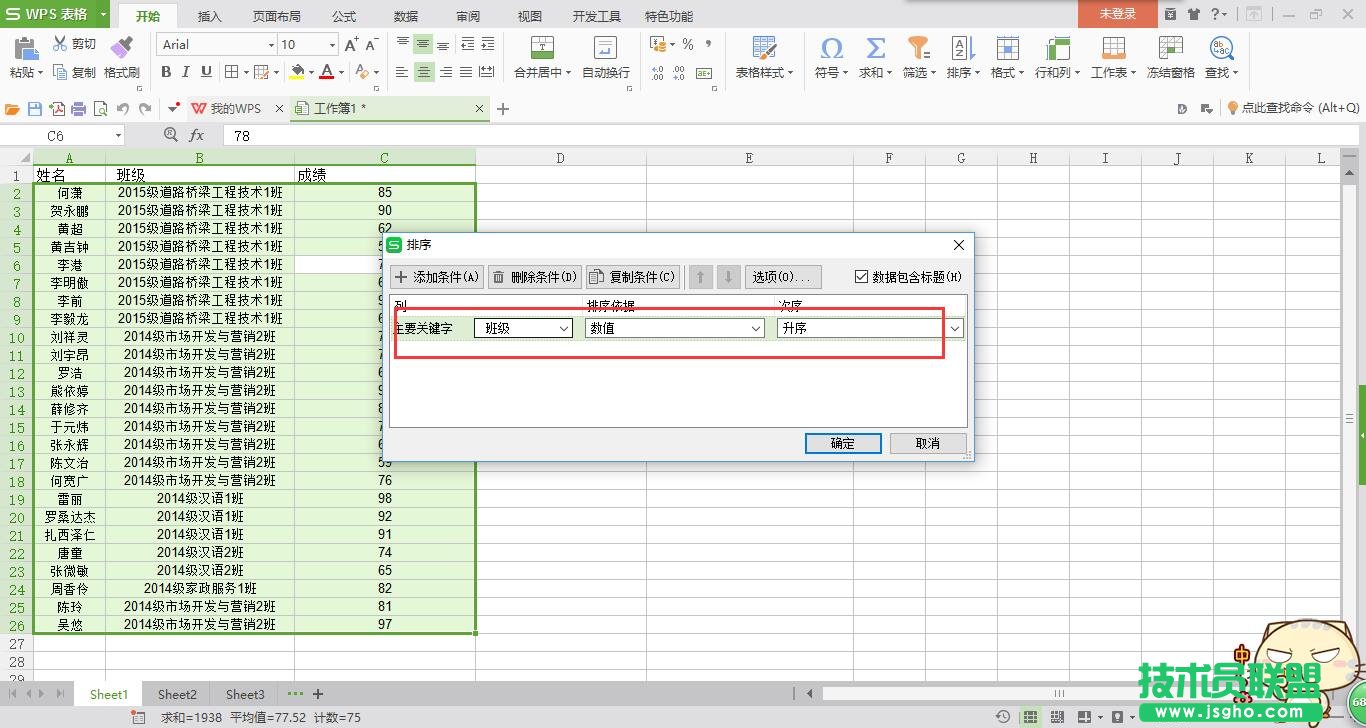Toggle Bold formatting button
Screen dimensions: 1366x728
tap(166, 72)
